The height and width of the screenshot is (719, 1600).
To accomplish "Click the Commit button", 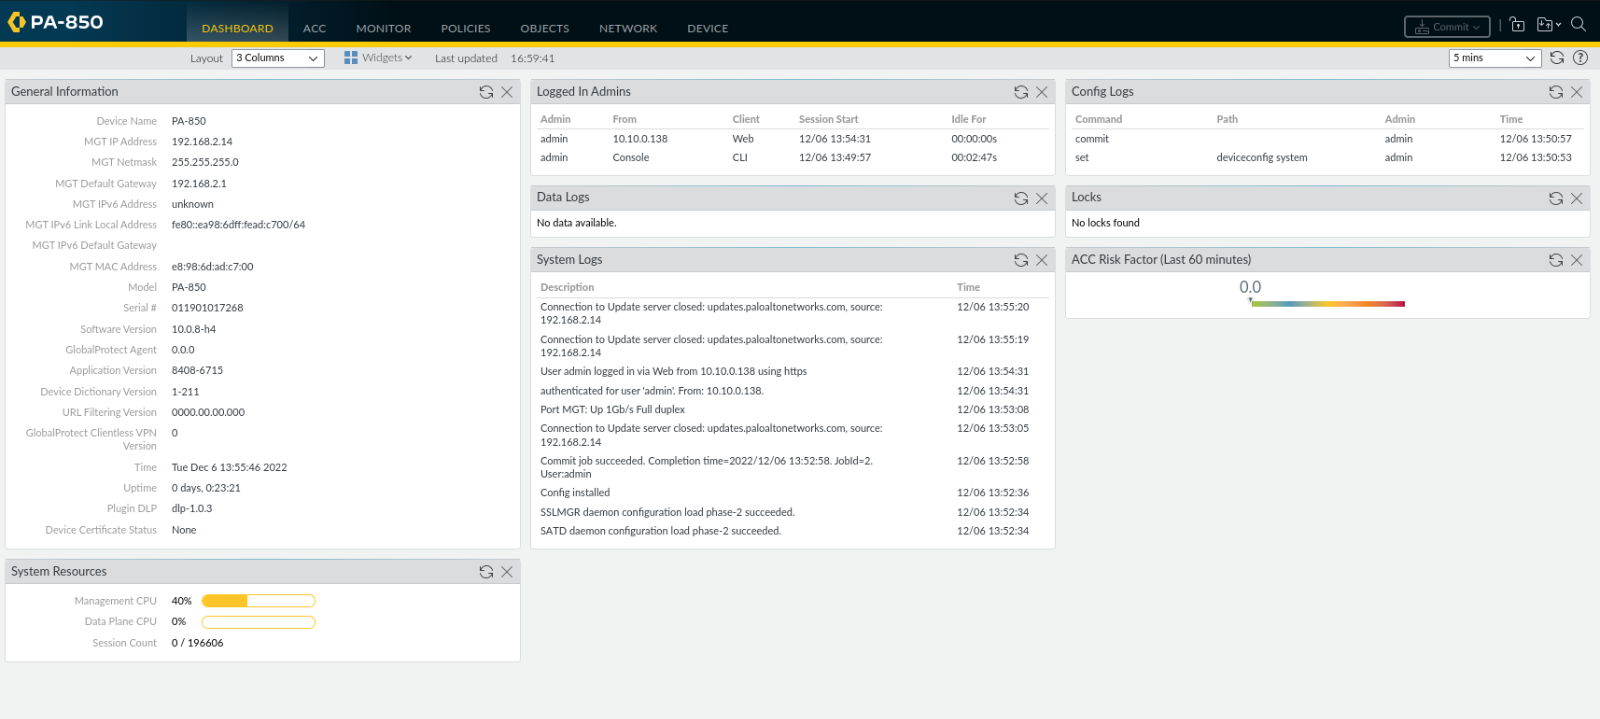I will (x=1447, y=27).
